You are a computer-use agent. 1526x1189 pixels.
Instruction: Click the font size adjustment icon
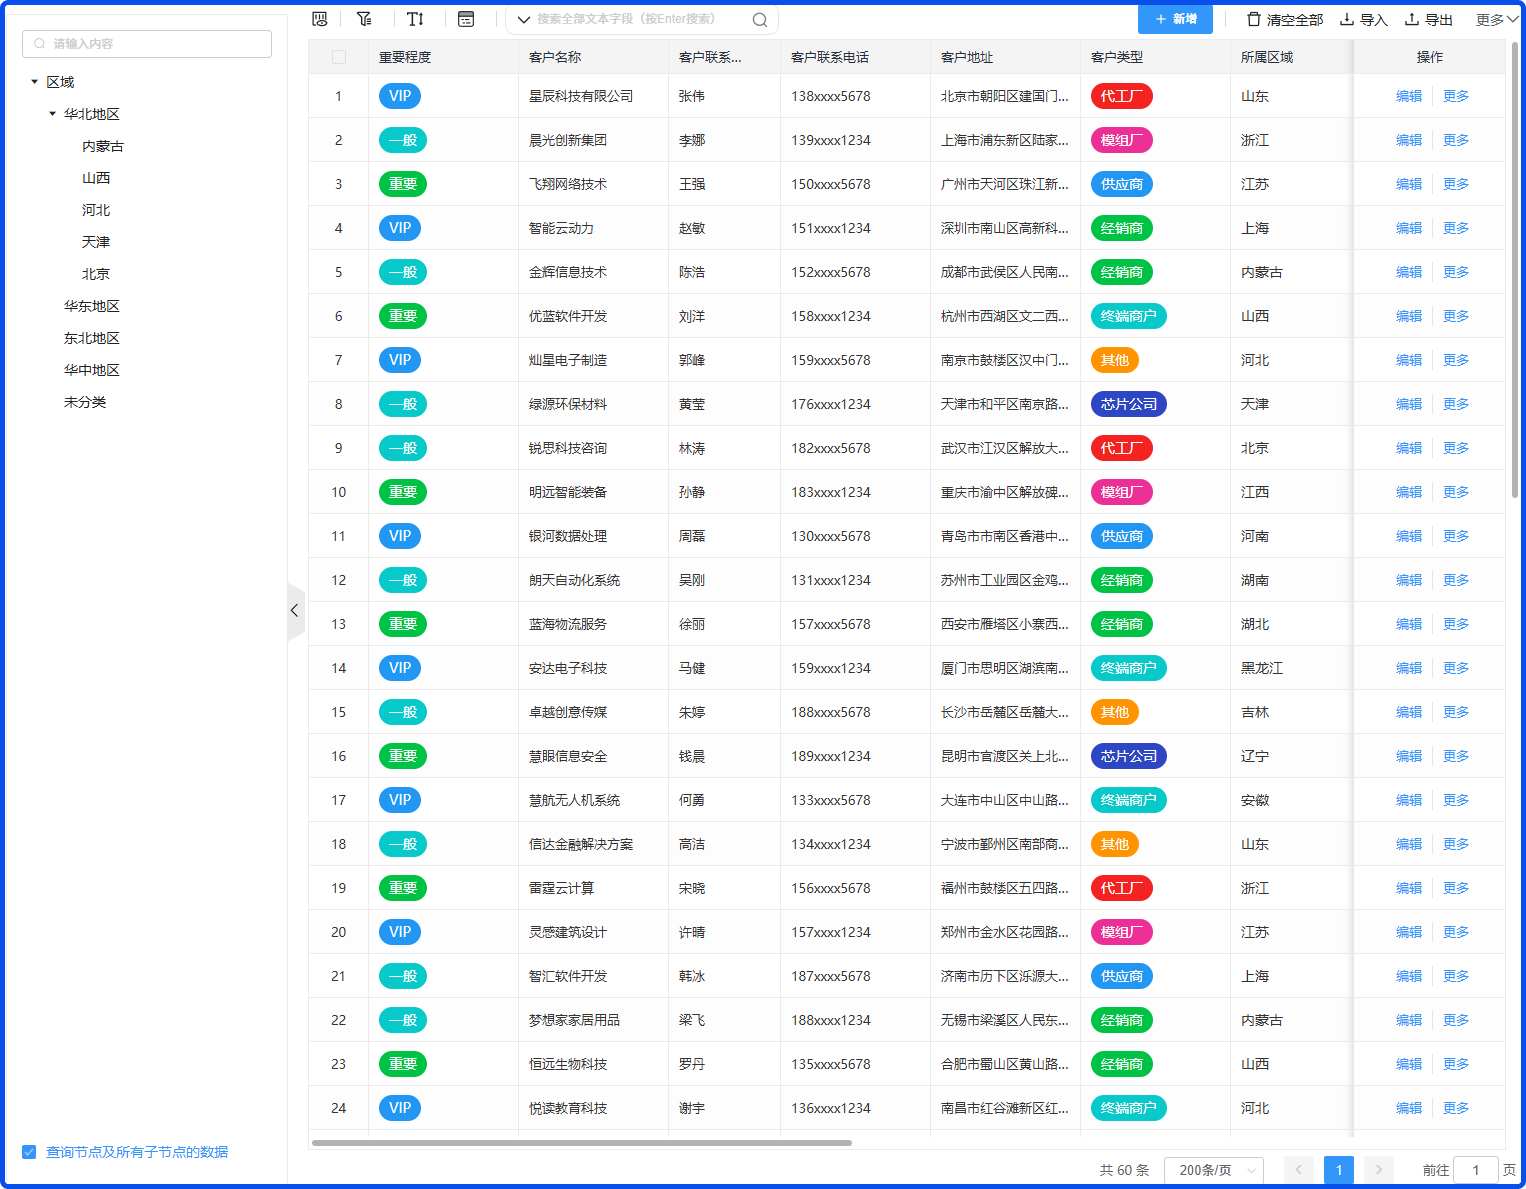pyautogui.click(x=415, y=19)
